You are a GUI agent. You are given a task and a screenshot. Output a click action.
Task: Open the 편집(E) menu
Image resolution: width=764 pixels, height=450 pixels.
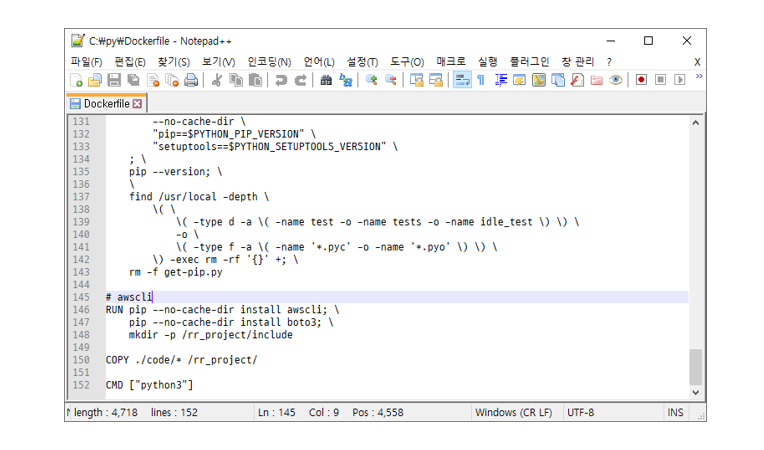point(130,62)
